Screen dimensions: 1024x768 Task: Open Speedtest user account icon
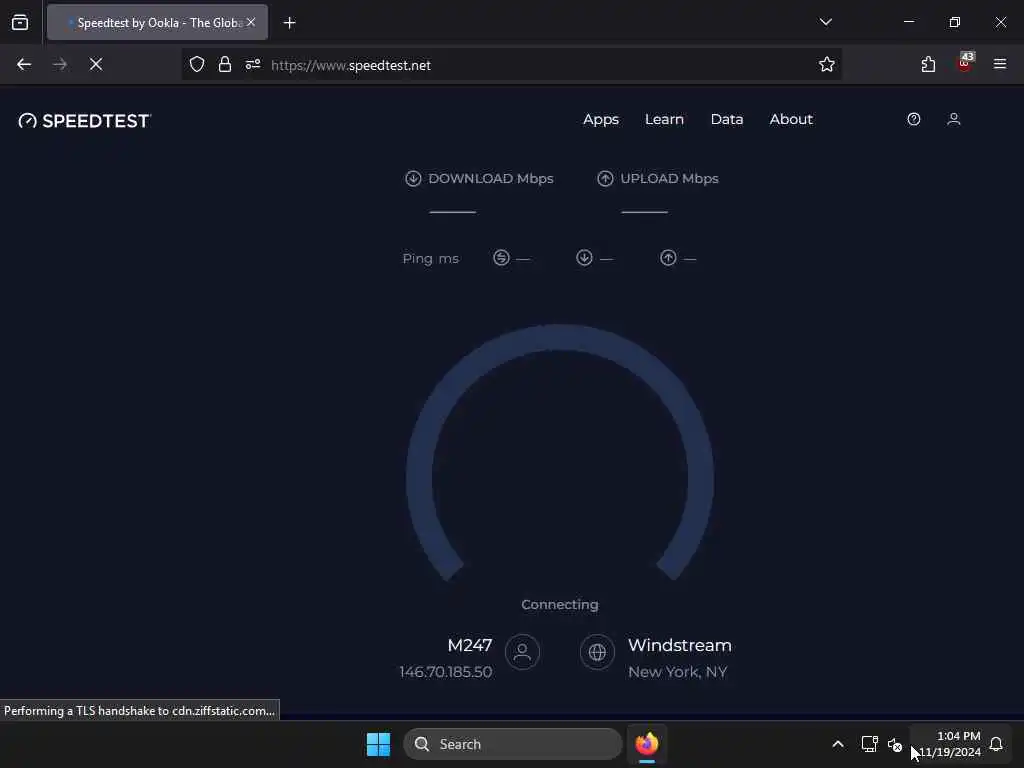pyautogui.click(x=953, y=119)
